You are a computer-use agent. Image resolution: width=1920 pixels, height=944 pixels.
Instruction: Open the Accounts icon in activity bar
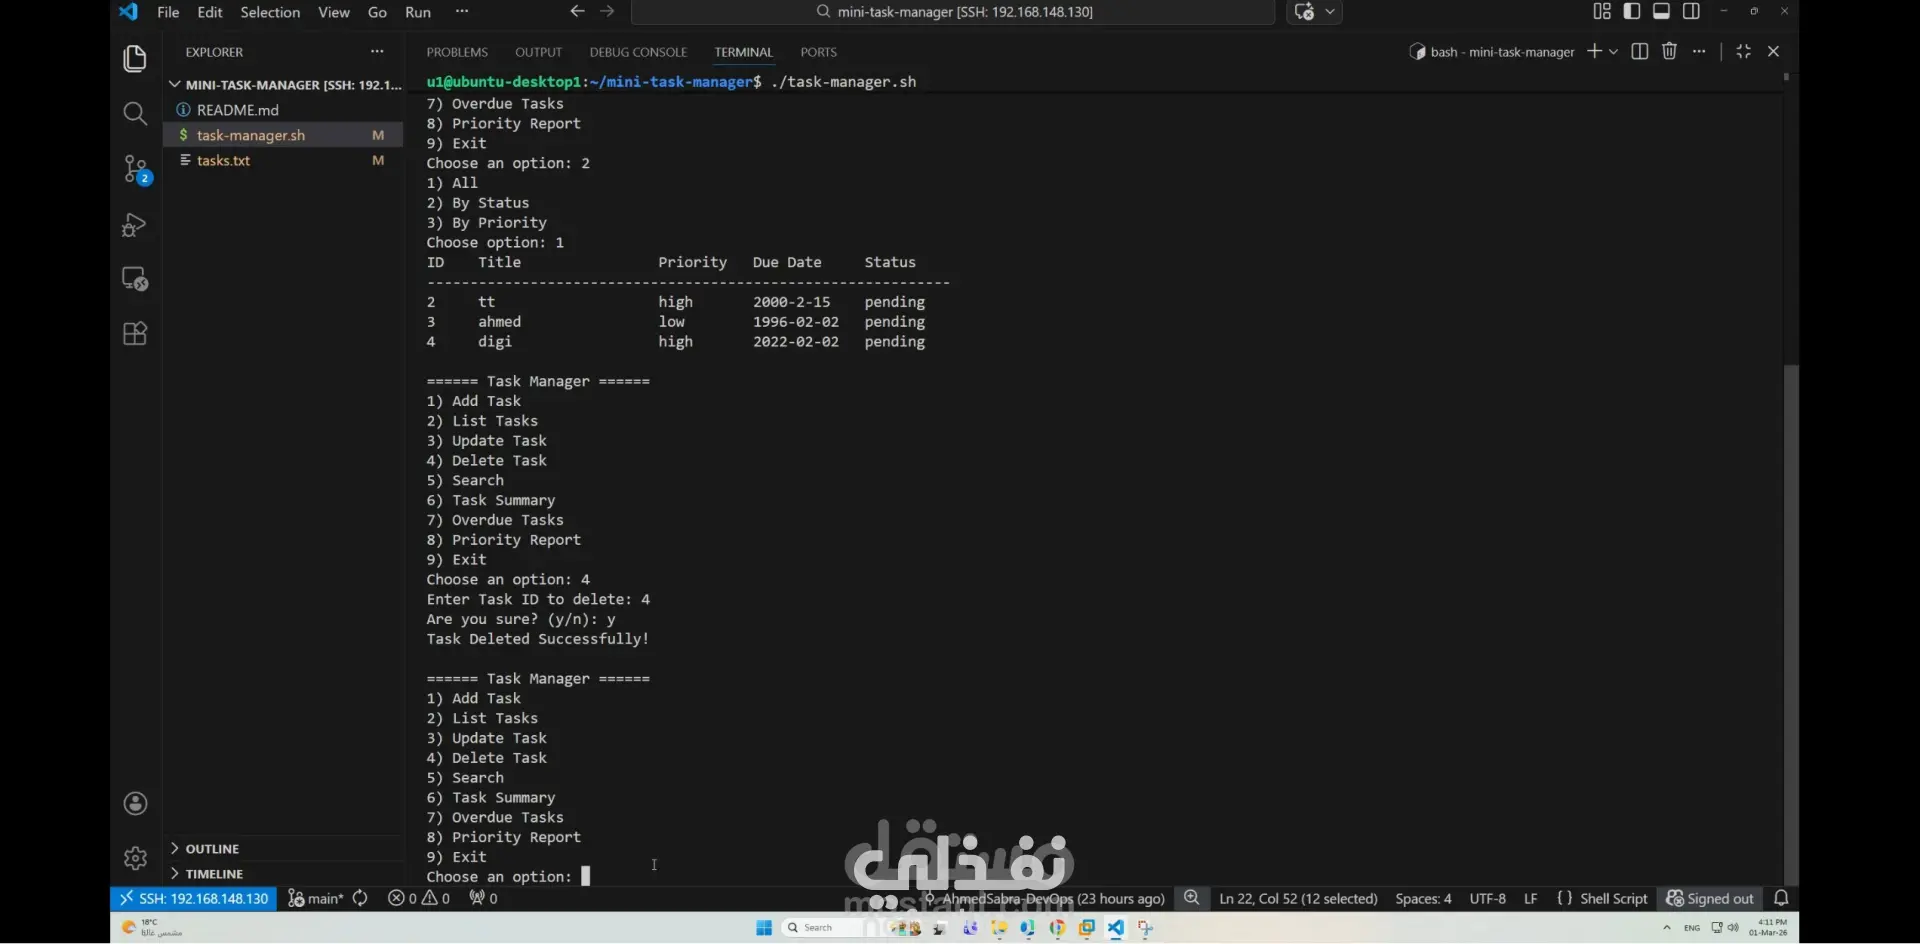(x=135, y=804)
